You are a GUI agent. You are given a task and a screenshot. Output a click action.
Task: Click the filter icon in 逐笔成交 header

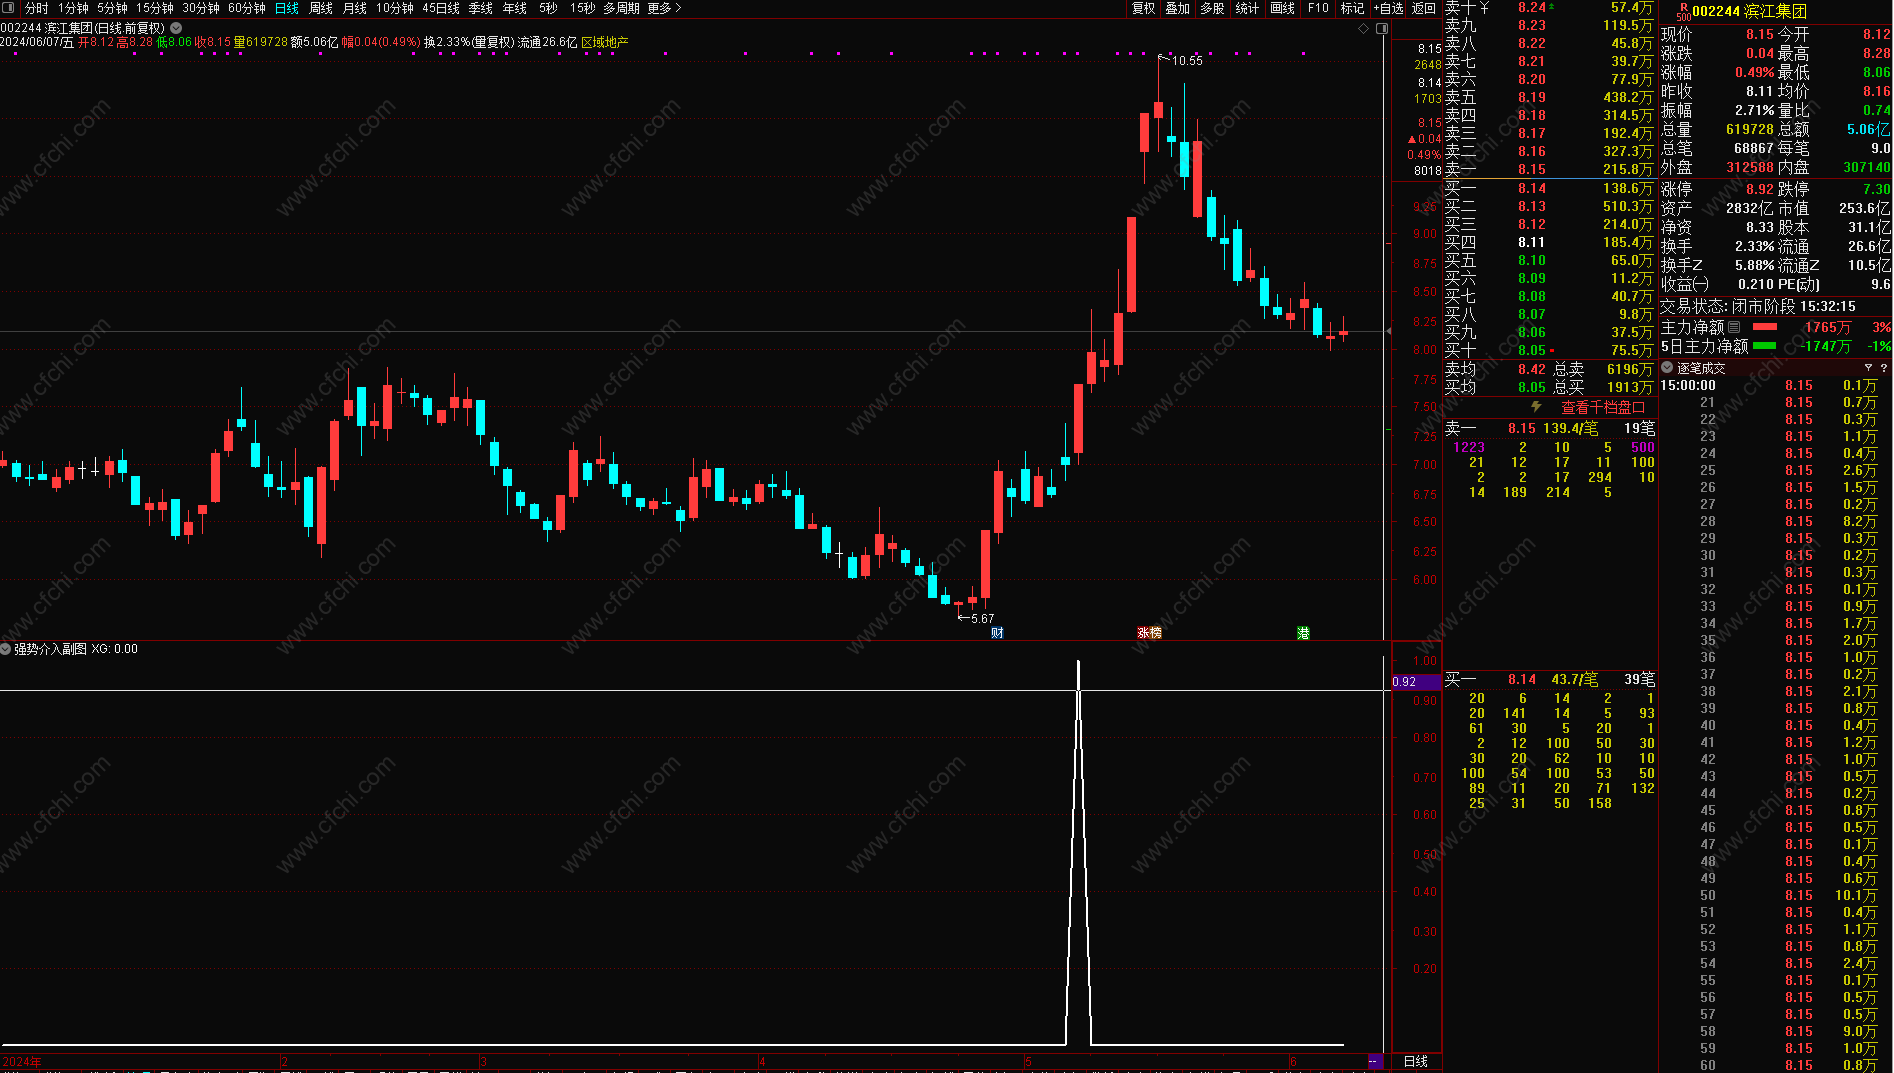[x=1868, y=368]
